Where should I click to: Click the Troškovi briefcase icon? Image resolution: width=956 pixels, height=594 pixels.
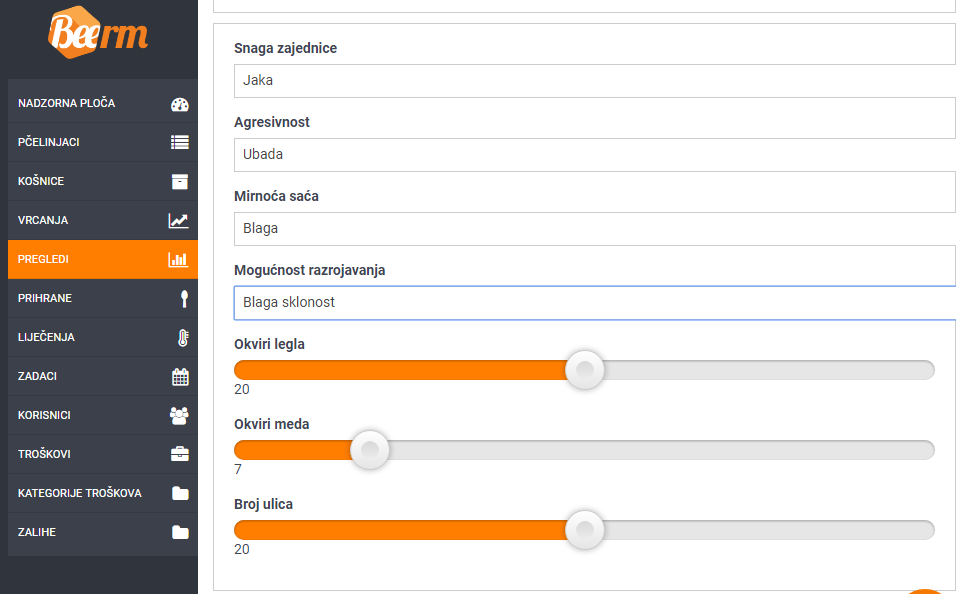[x=180, y=454]
